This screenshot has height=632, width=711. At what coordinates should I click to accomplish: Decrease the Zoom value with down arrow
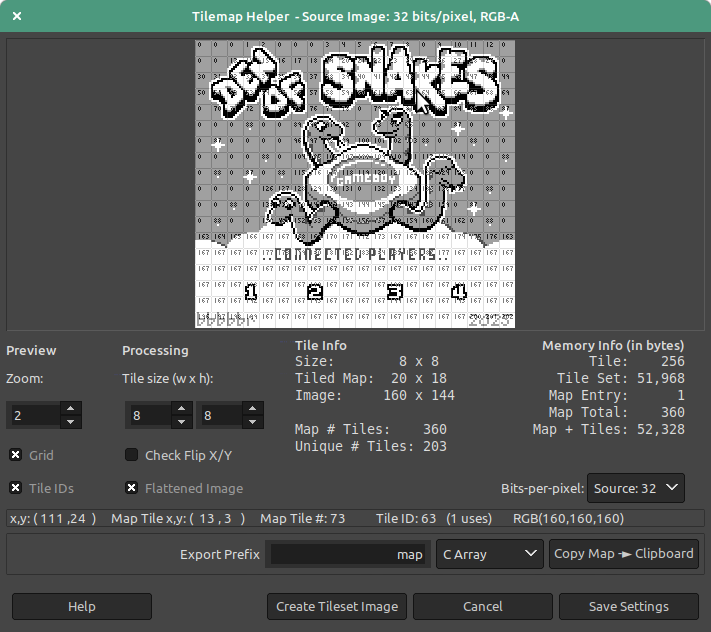click(70, 422)
